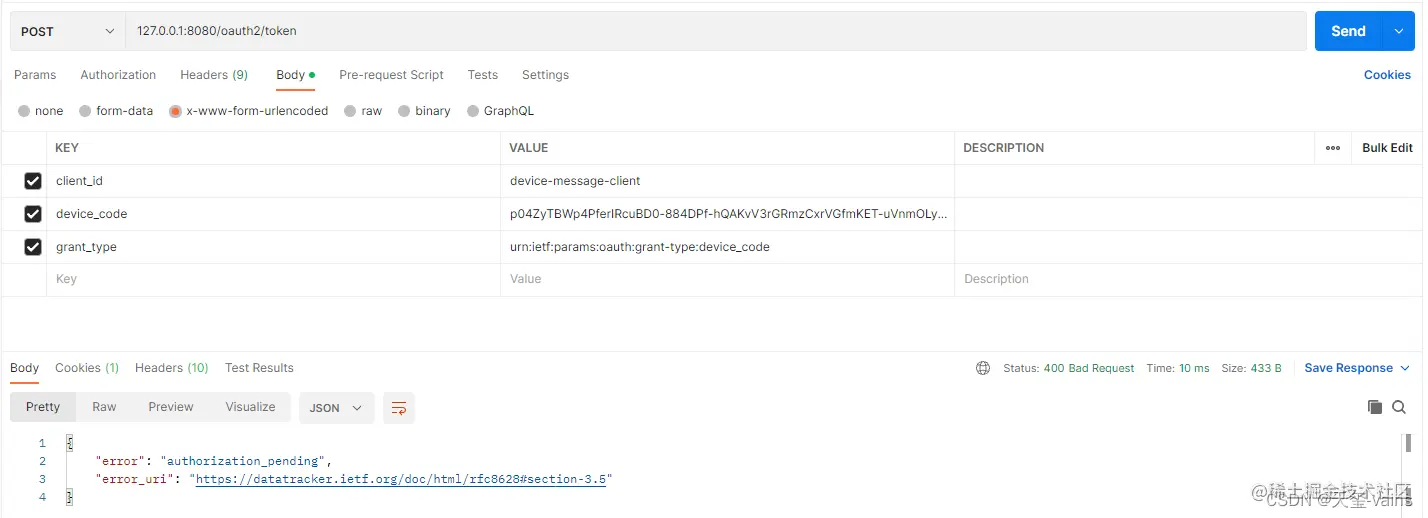Switch to Visualize response view
The width and height of the screenshot is (1428, 518).
click(250, 407)
